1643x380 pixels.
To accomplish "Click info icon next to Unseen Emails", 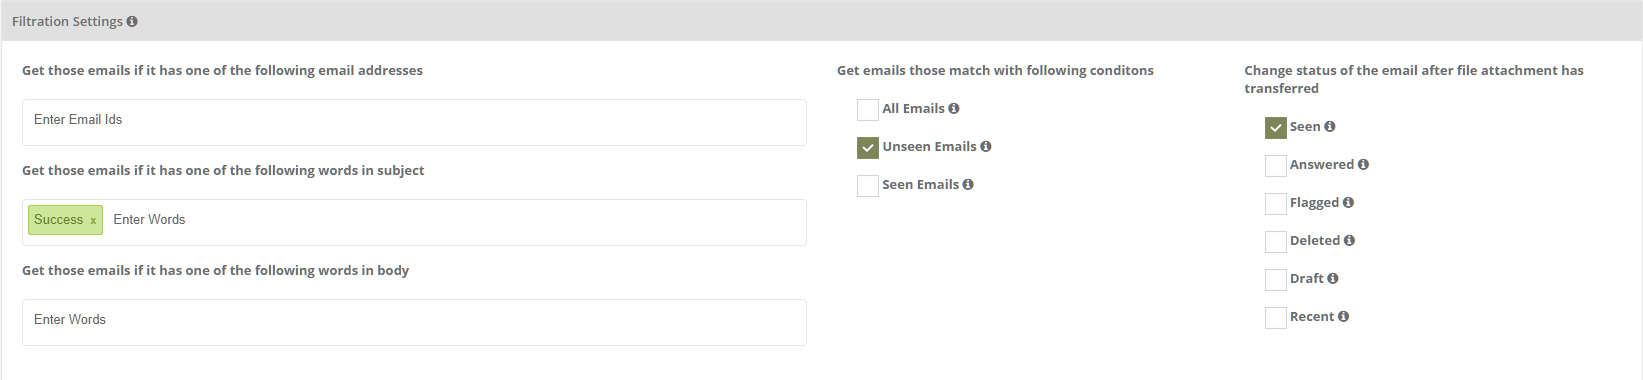I will click(x=986, y=146).
